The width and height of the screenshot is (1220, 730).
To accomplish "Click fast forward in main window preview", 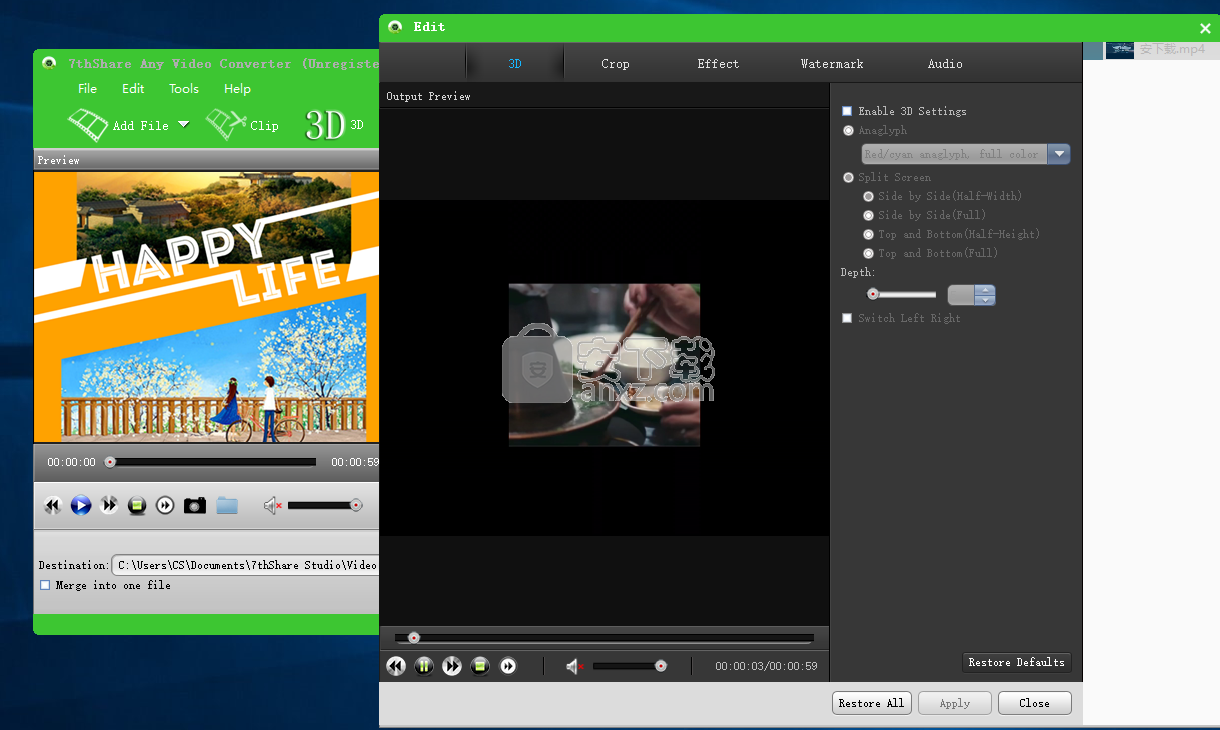I will (x=109, y=506).
